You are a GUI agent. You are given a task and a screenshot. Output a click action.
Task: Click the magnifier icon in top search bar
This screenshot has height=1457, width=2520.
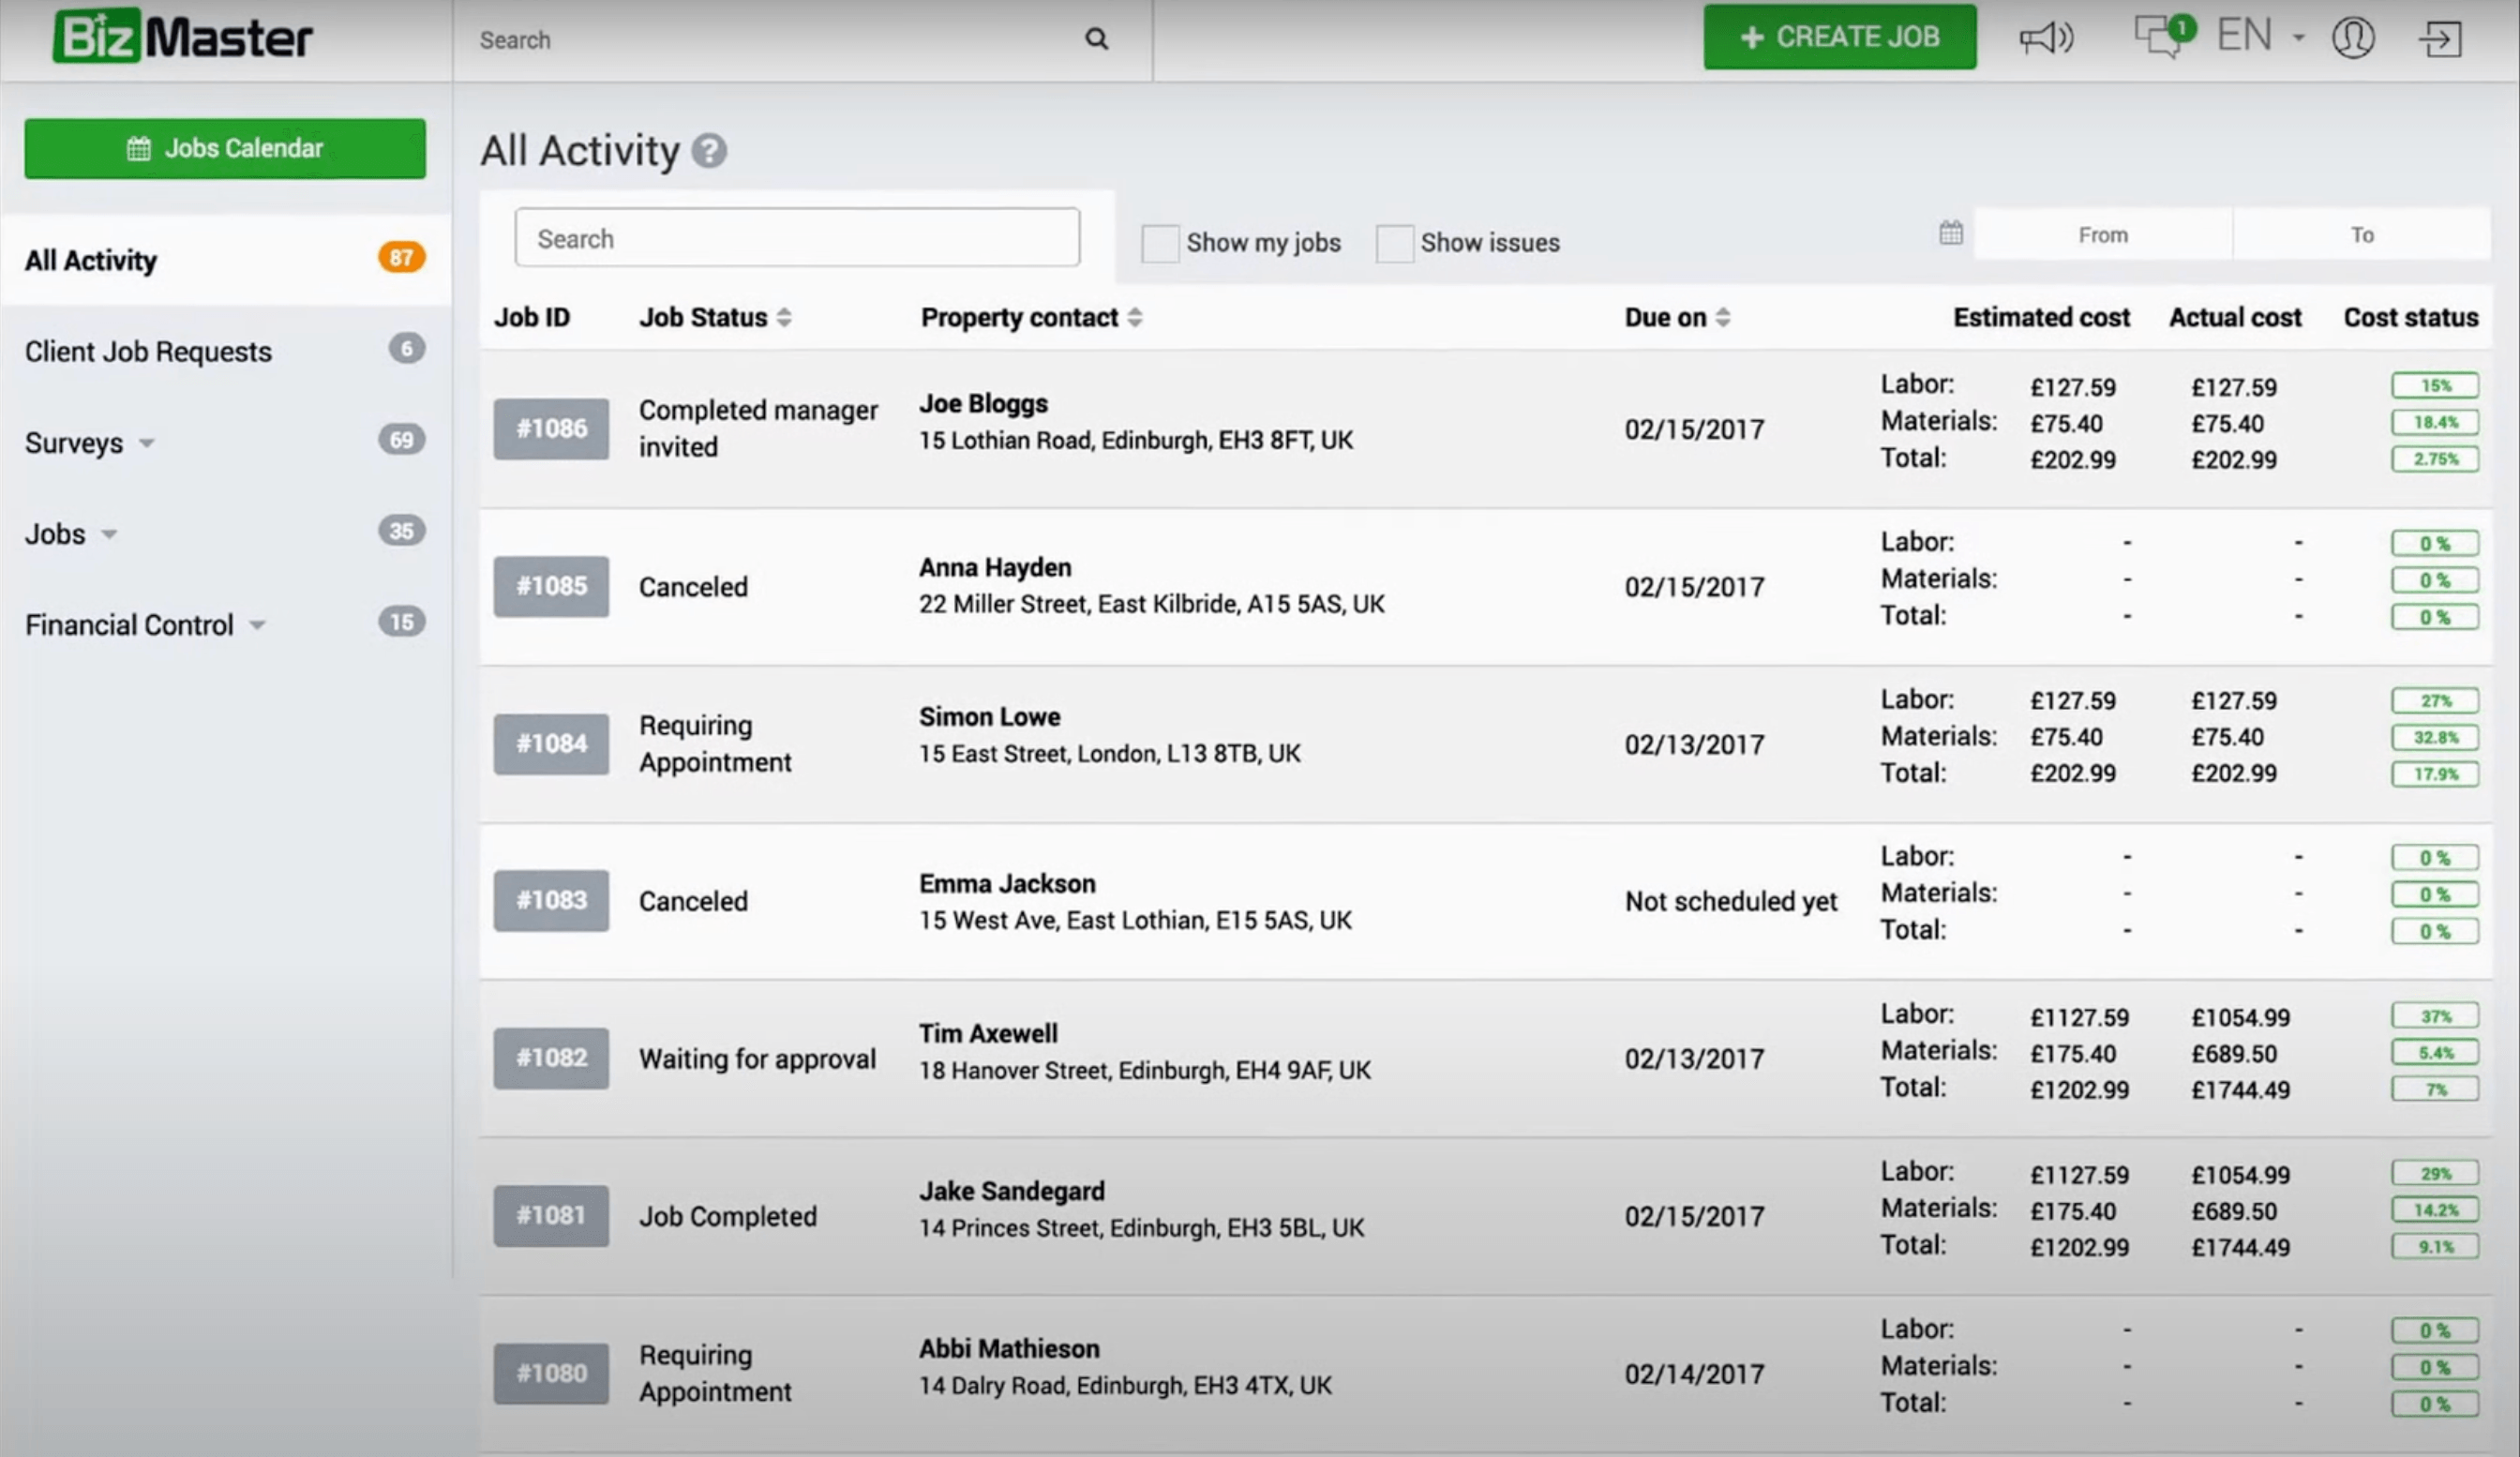pyautogui.click(x=1096, y=39)
